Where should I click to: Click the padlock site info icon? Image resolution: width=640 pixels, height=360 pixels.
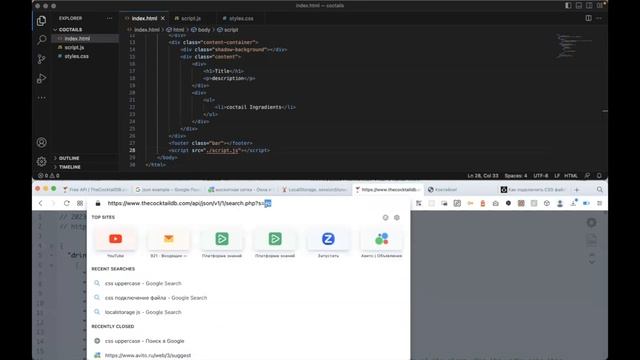click(98, 203)
